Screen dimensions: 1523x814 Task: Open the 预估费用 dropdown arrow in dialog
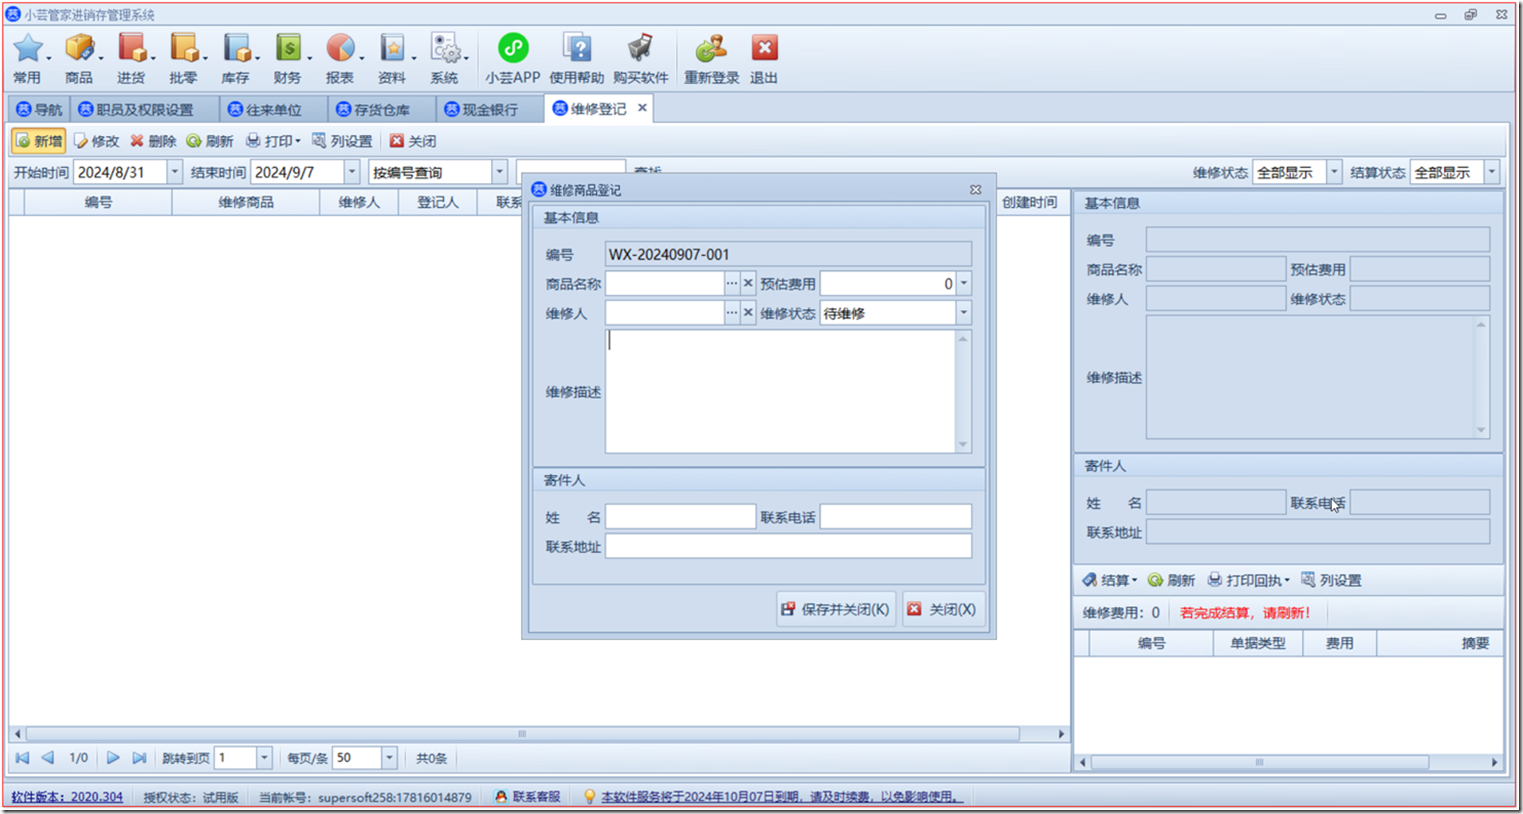(964, 284)
